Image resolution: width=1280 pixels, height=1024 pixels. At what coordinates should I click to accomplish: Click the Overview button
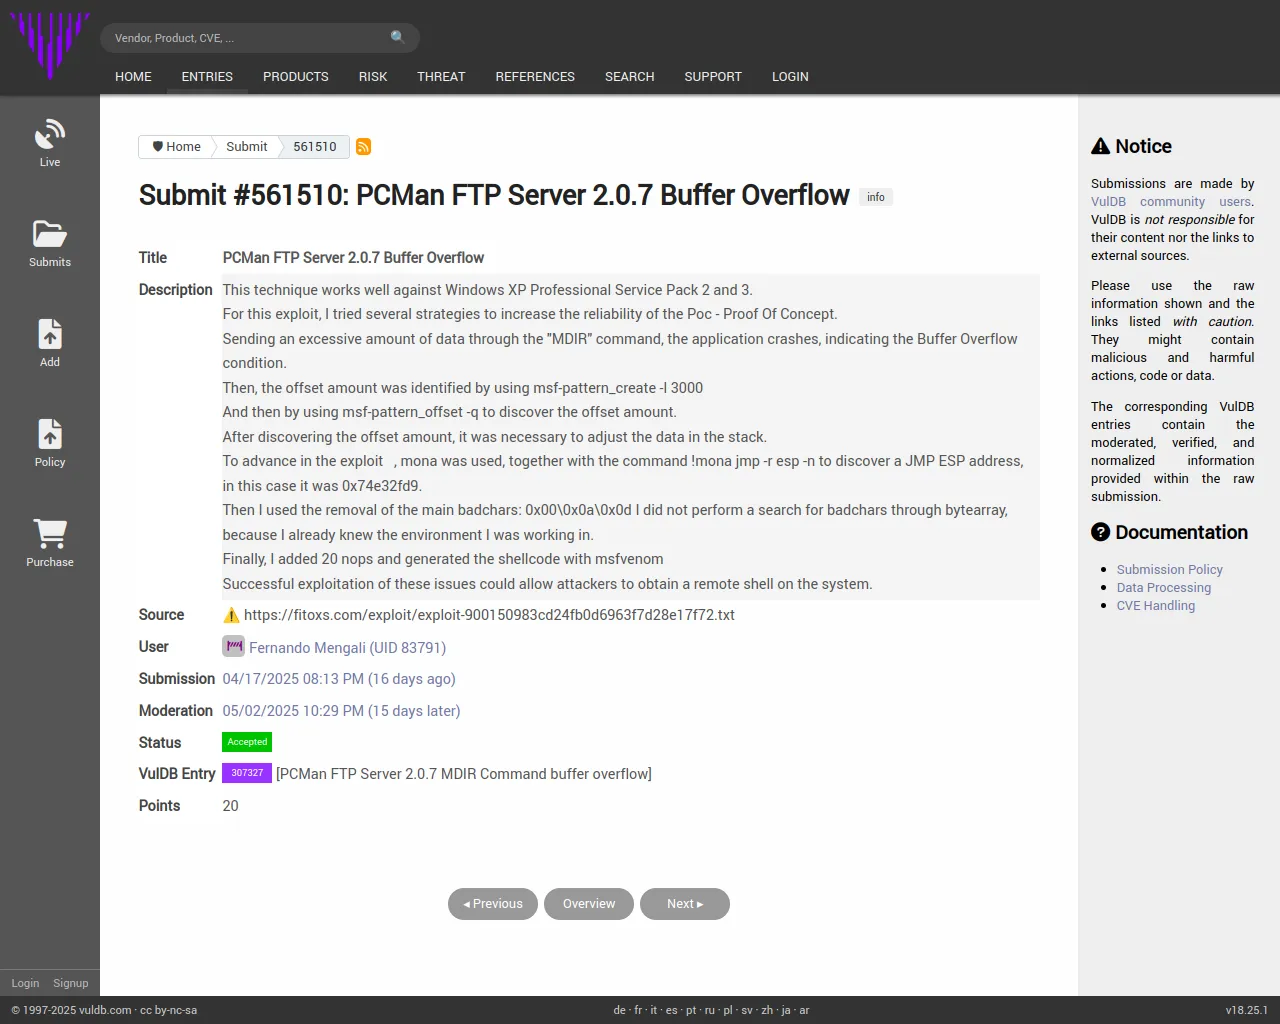(589, 904)
